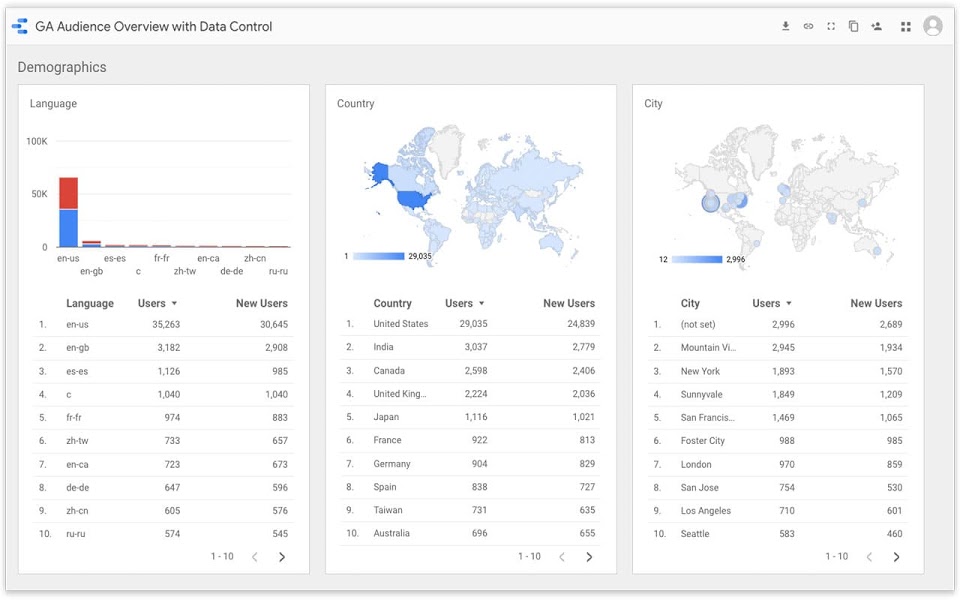Click India in the Country table

point(383,347)
